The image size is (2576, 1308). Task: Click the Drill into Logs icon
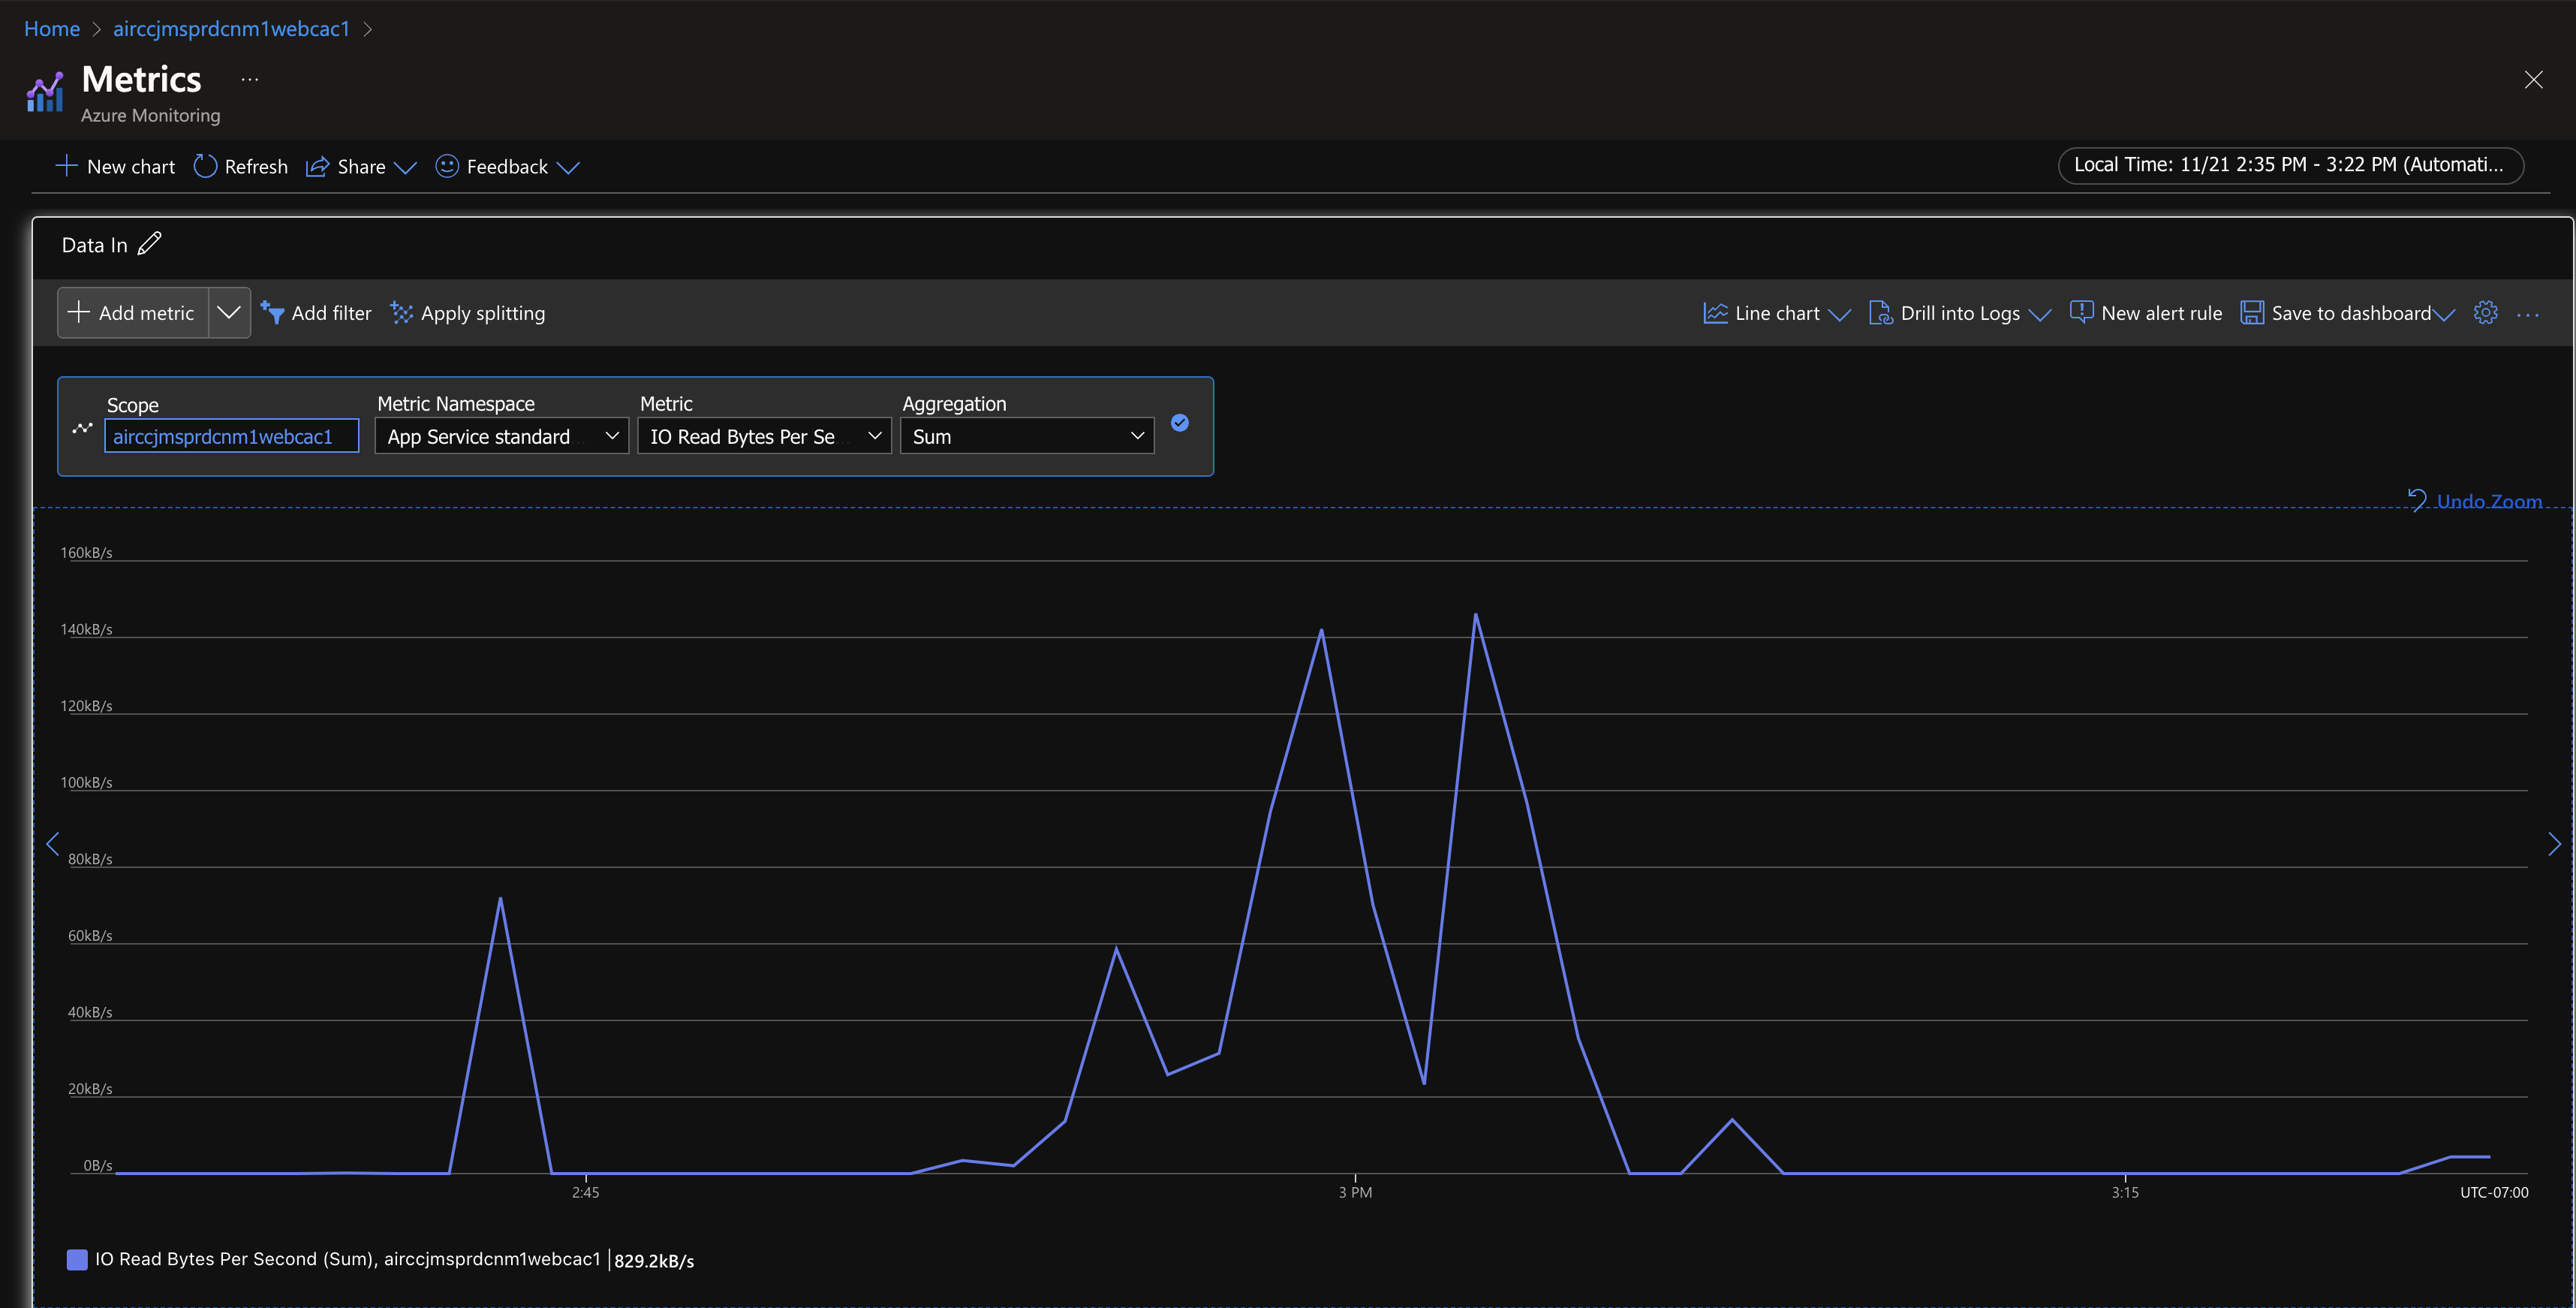coord(1879,312)
